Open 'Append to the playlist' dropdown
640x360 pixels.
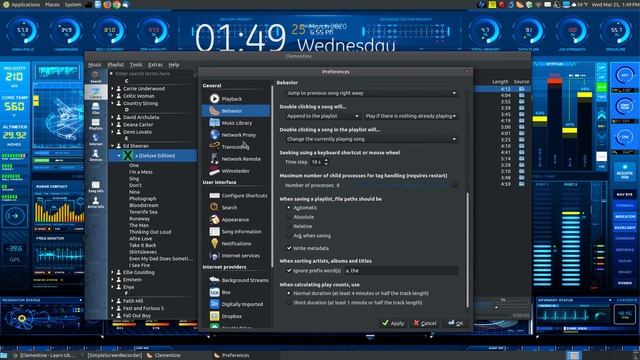coord(322,116)
